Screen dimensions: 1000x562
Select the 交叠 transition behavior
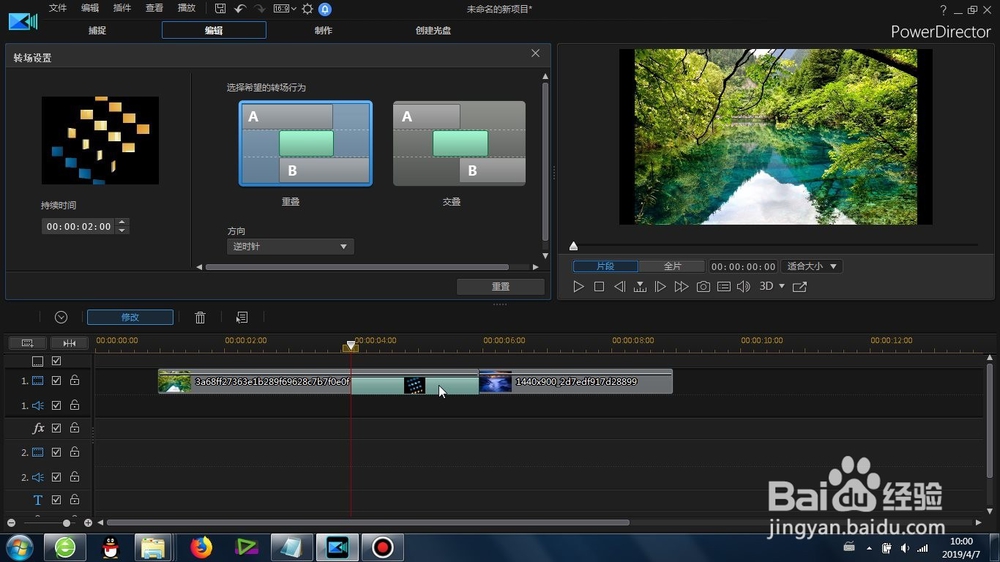(x=459, y=144)
